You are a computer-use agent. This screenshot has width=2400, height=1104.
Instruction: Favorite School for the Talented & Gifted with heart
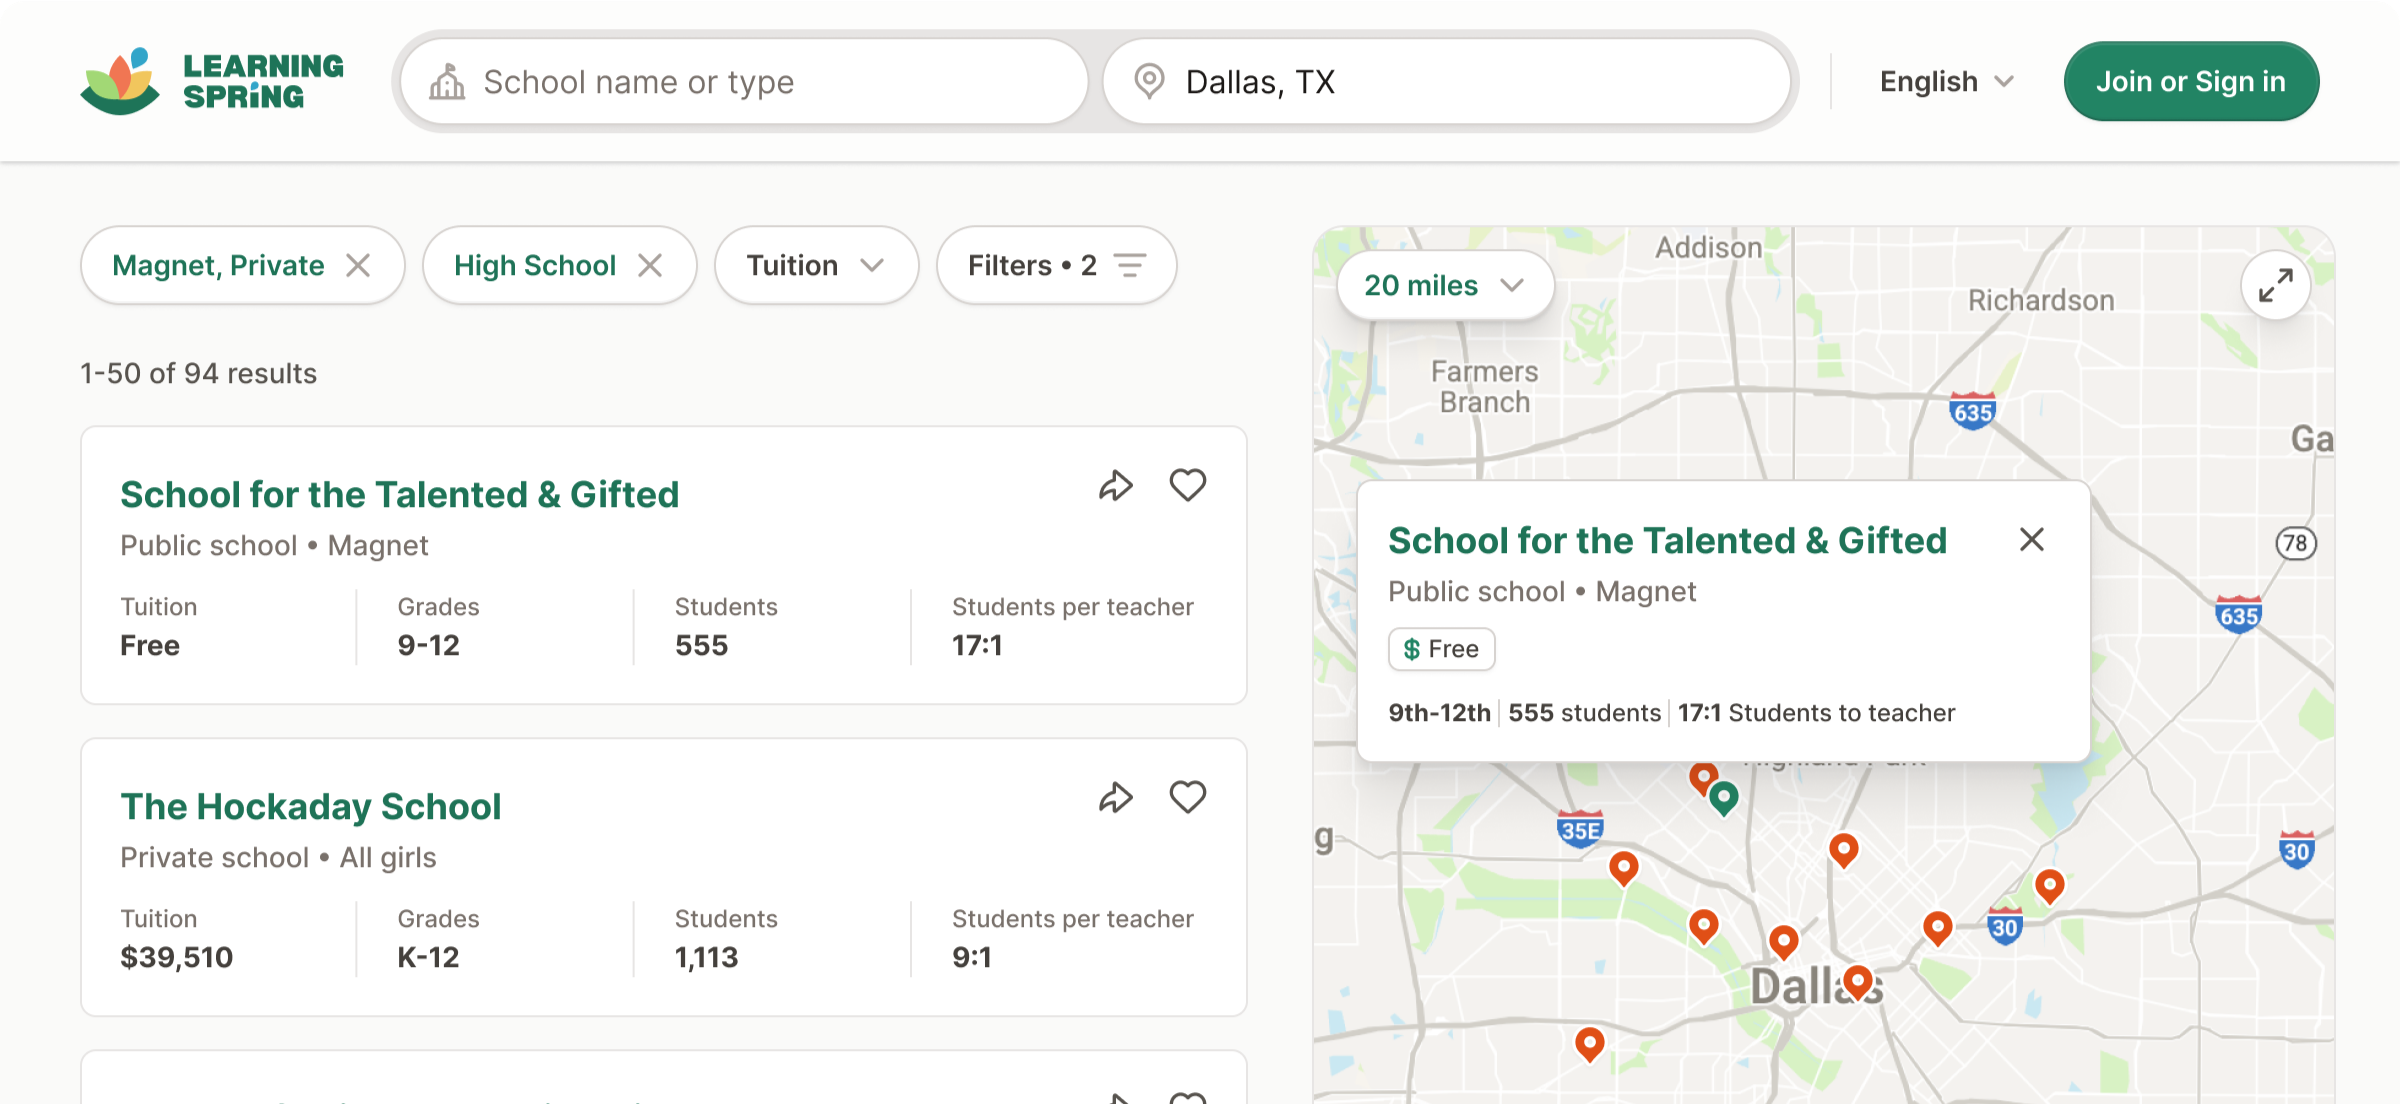coord(1188,486)
